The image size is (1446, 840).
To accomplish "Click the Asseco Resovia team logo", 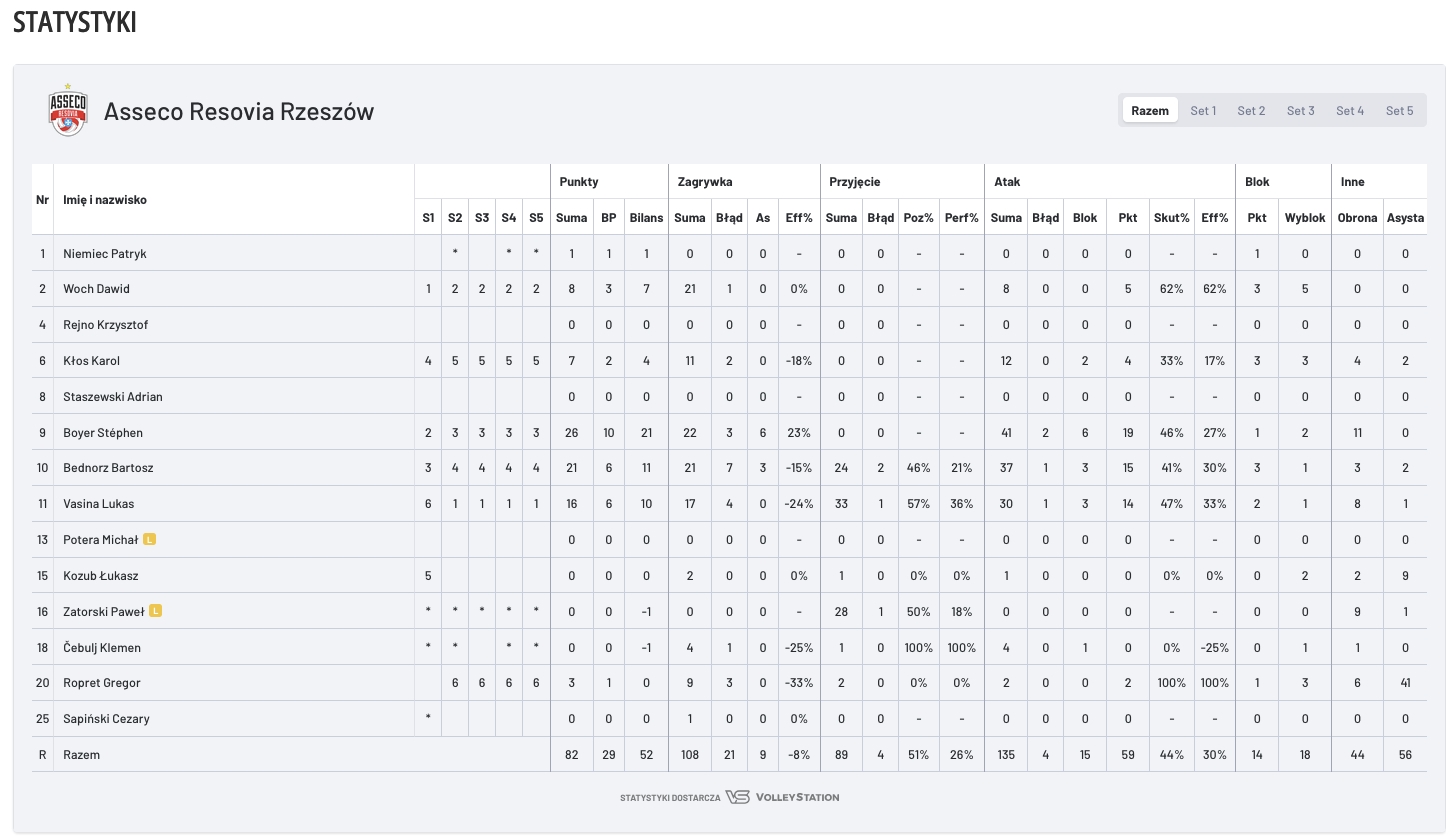I will click(x=68, y=111).
